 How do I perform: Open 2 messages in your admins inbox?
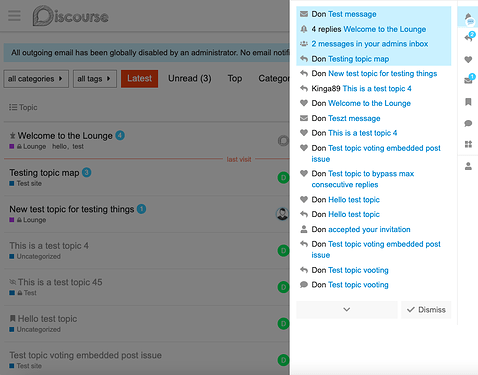373,44
